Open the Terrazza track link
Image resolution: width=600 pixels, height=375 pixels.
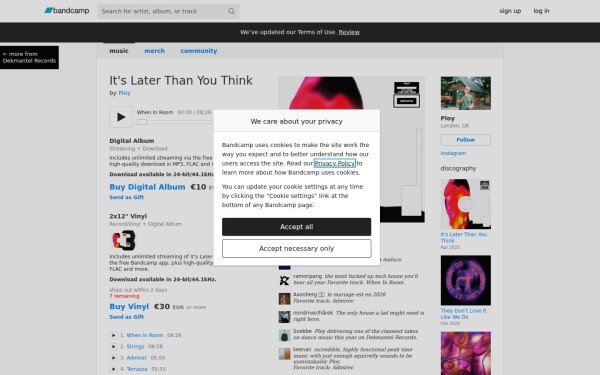pyautogui.click(x=137, y=369)
